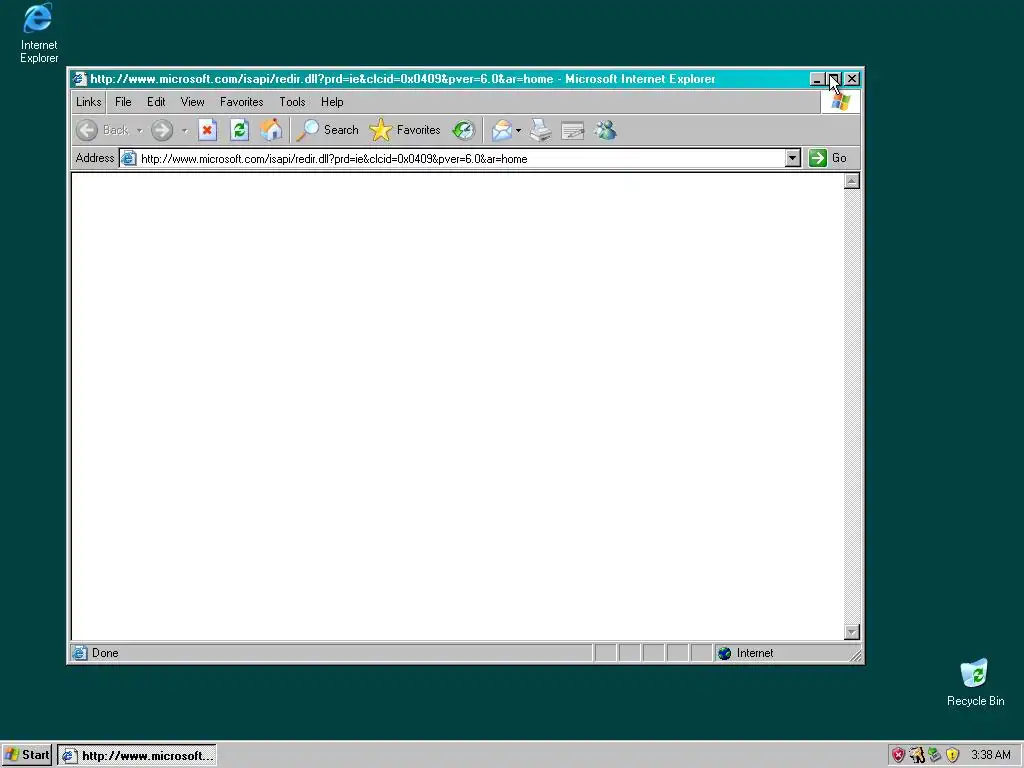Open the Tools menu
The width and height of the screenshot is (1024, 768).
tap(292, 102)
